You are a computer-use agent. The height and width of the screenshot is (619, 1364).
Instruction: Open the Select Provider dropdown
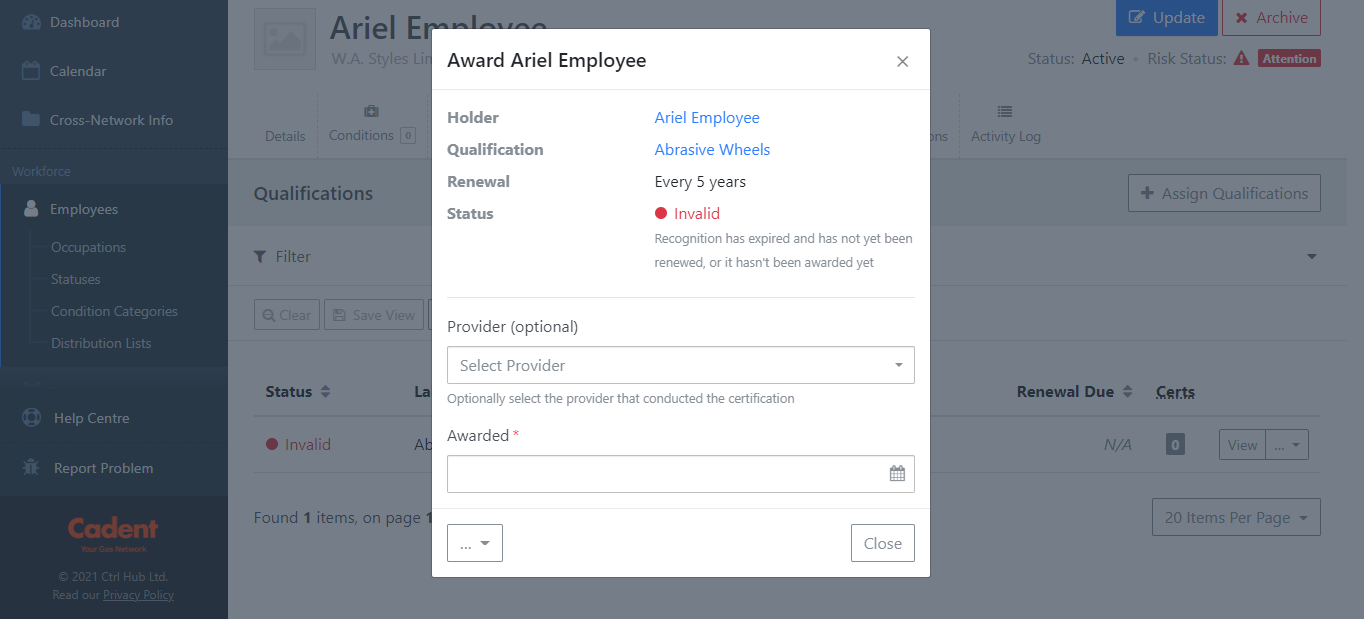(681, 365)
